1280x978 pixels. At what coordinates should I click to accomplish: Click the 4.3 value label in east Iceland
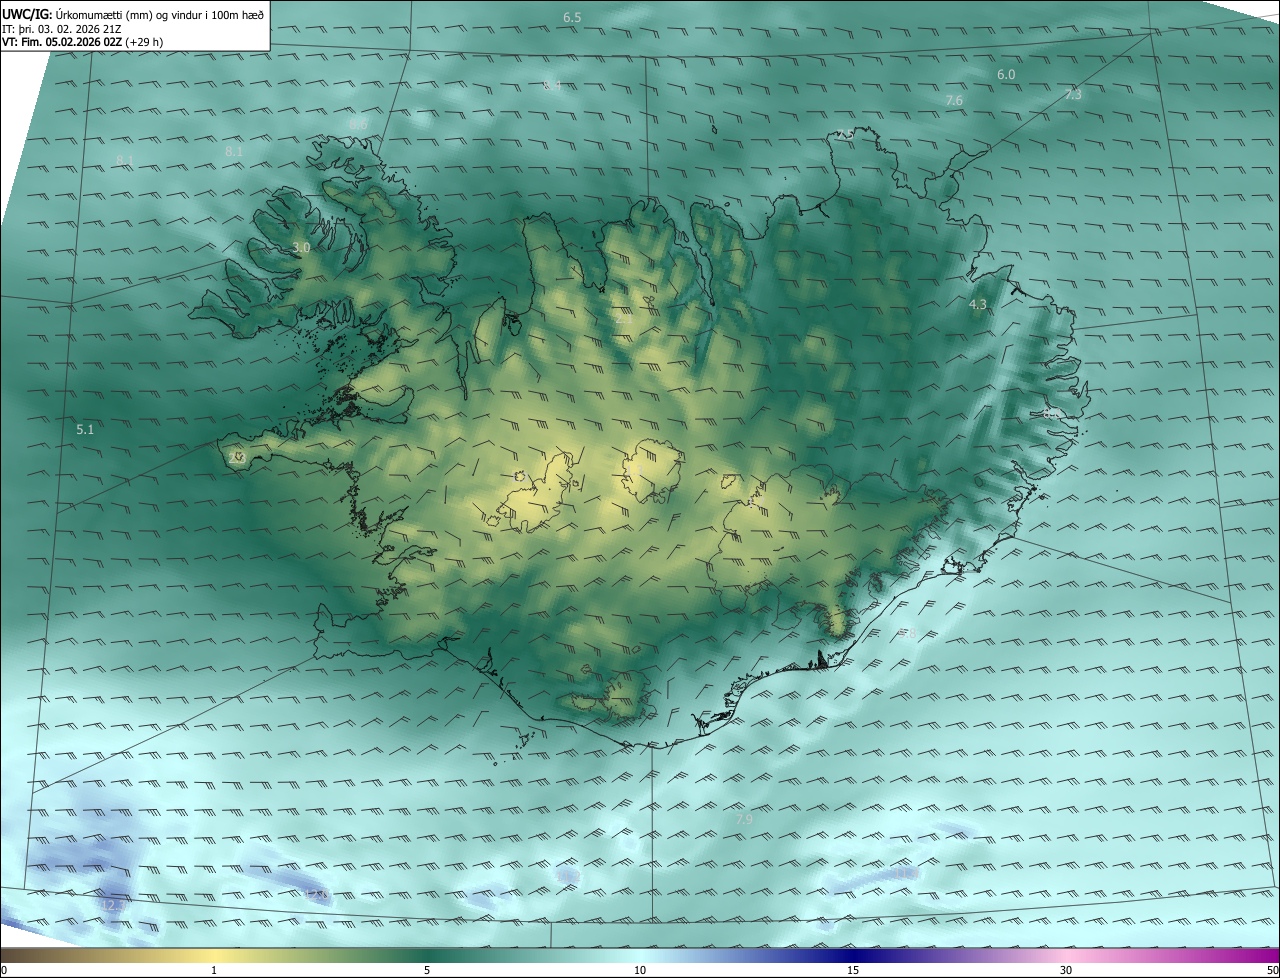tap(978, 304)
